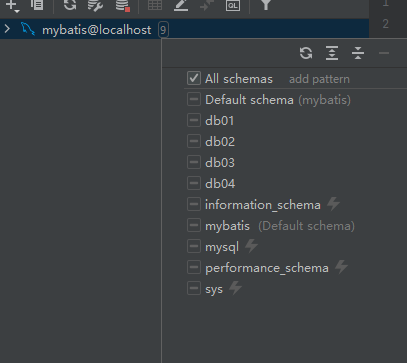This screenshot has width=407, height=363.
Task: Click the Duplicate data source icon
Action: (x=37, y=5)
